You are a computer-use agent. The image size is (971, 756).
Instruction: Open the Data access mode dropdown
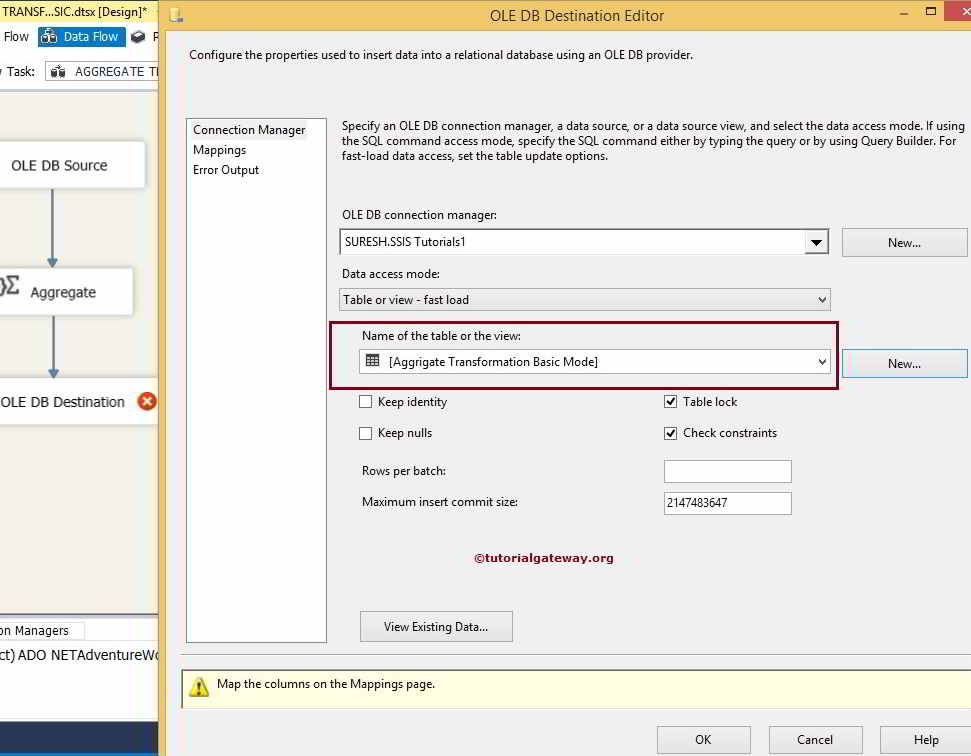(820, 299)
